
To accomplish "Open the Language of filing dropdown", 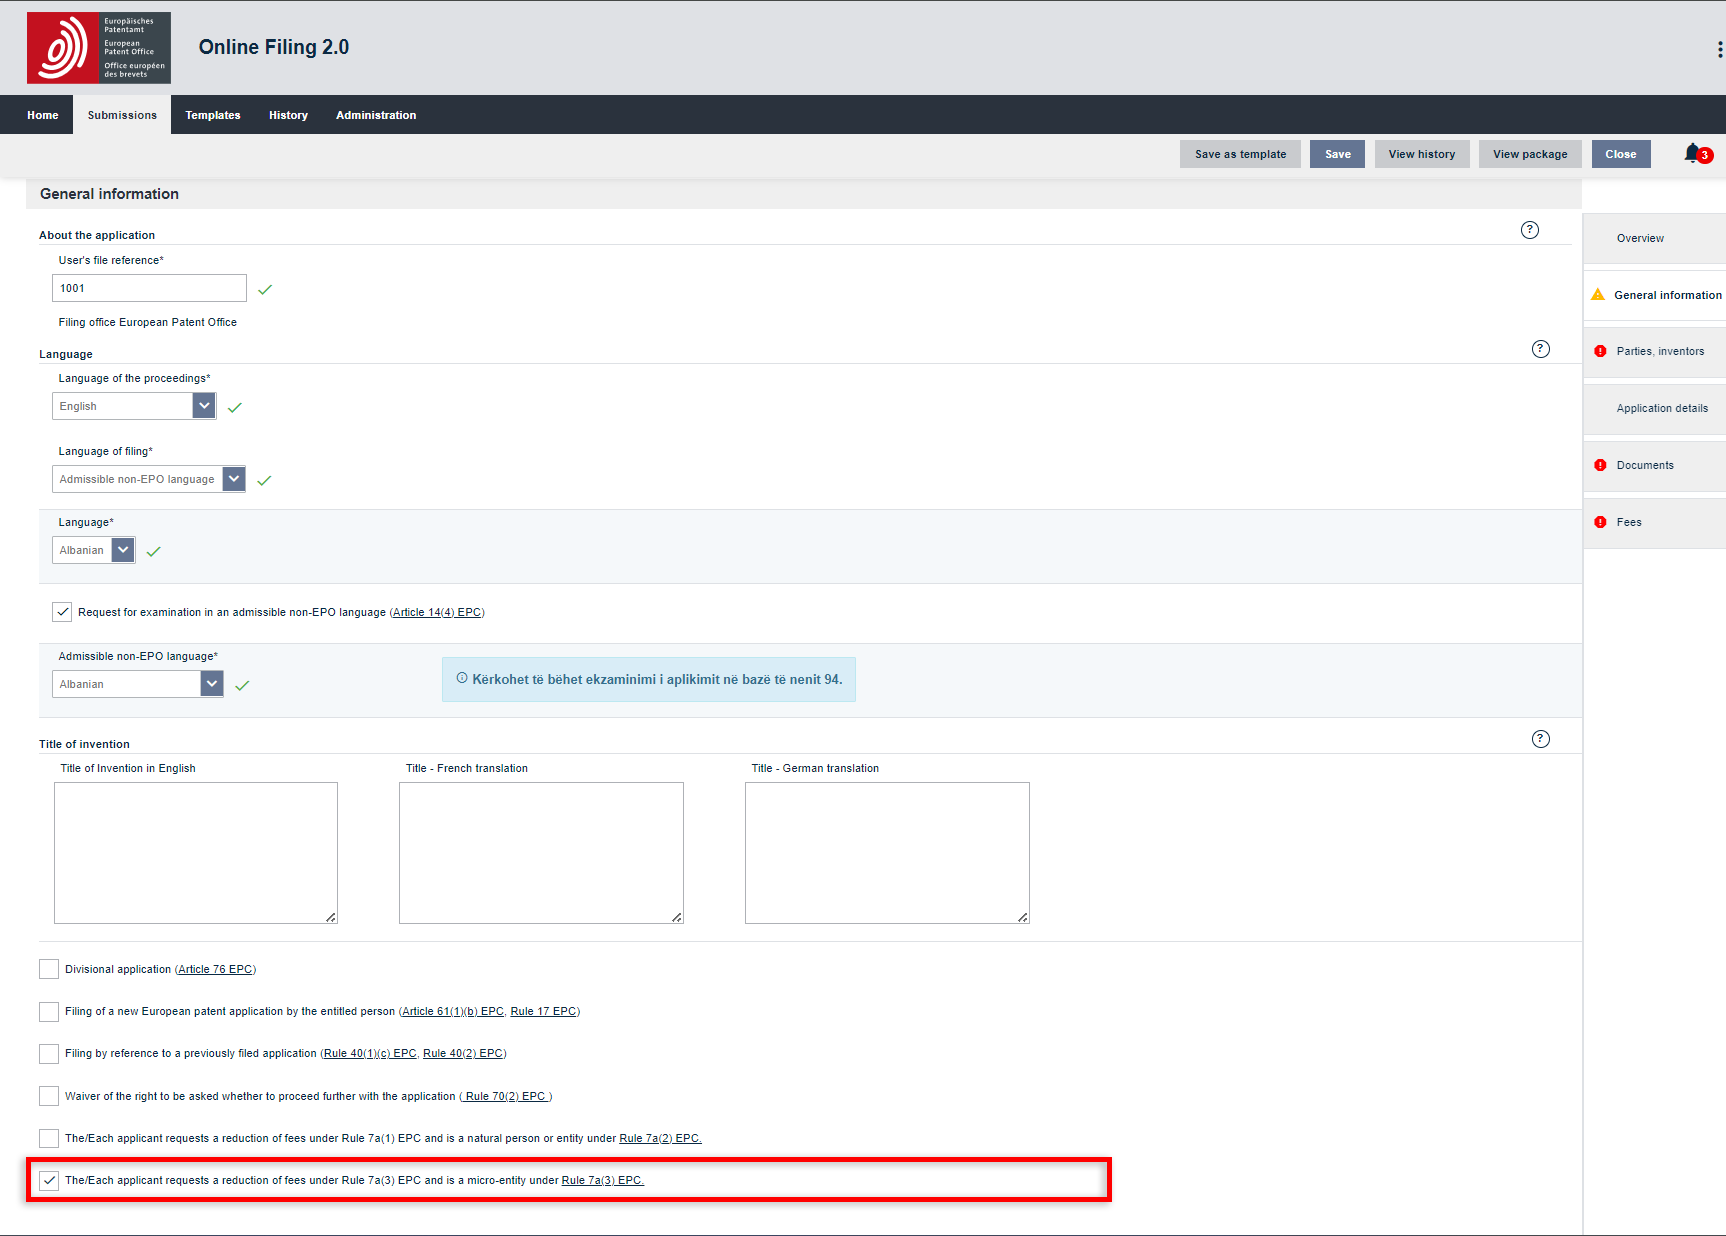I will 234,479.
